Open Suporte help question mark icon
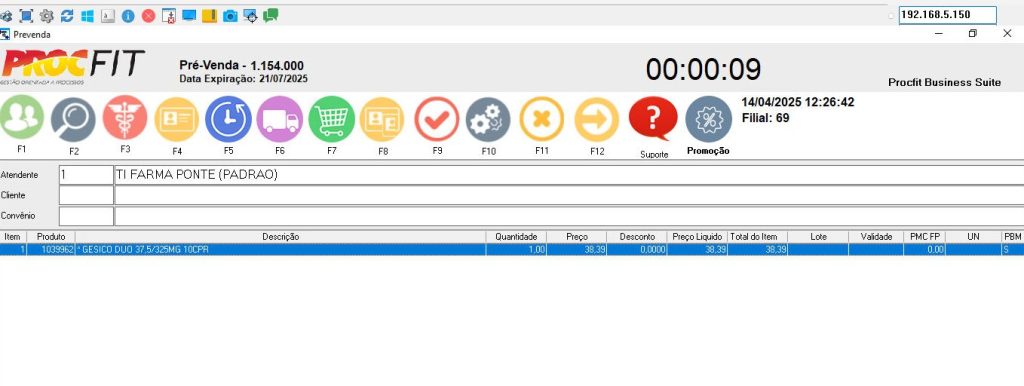Screen dimensions: 1024x386 [653, 119]
